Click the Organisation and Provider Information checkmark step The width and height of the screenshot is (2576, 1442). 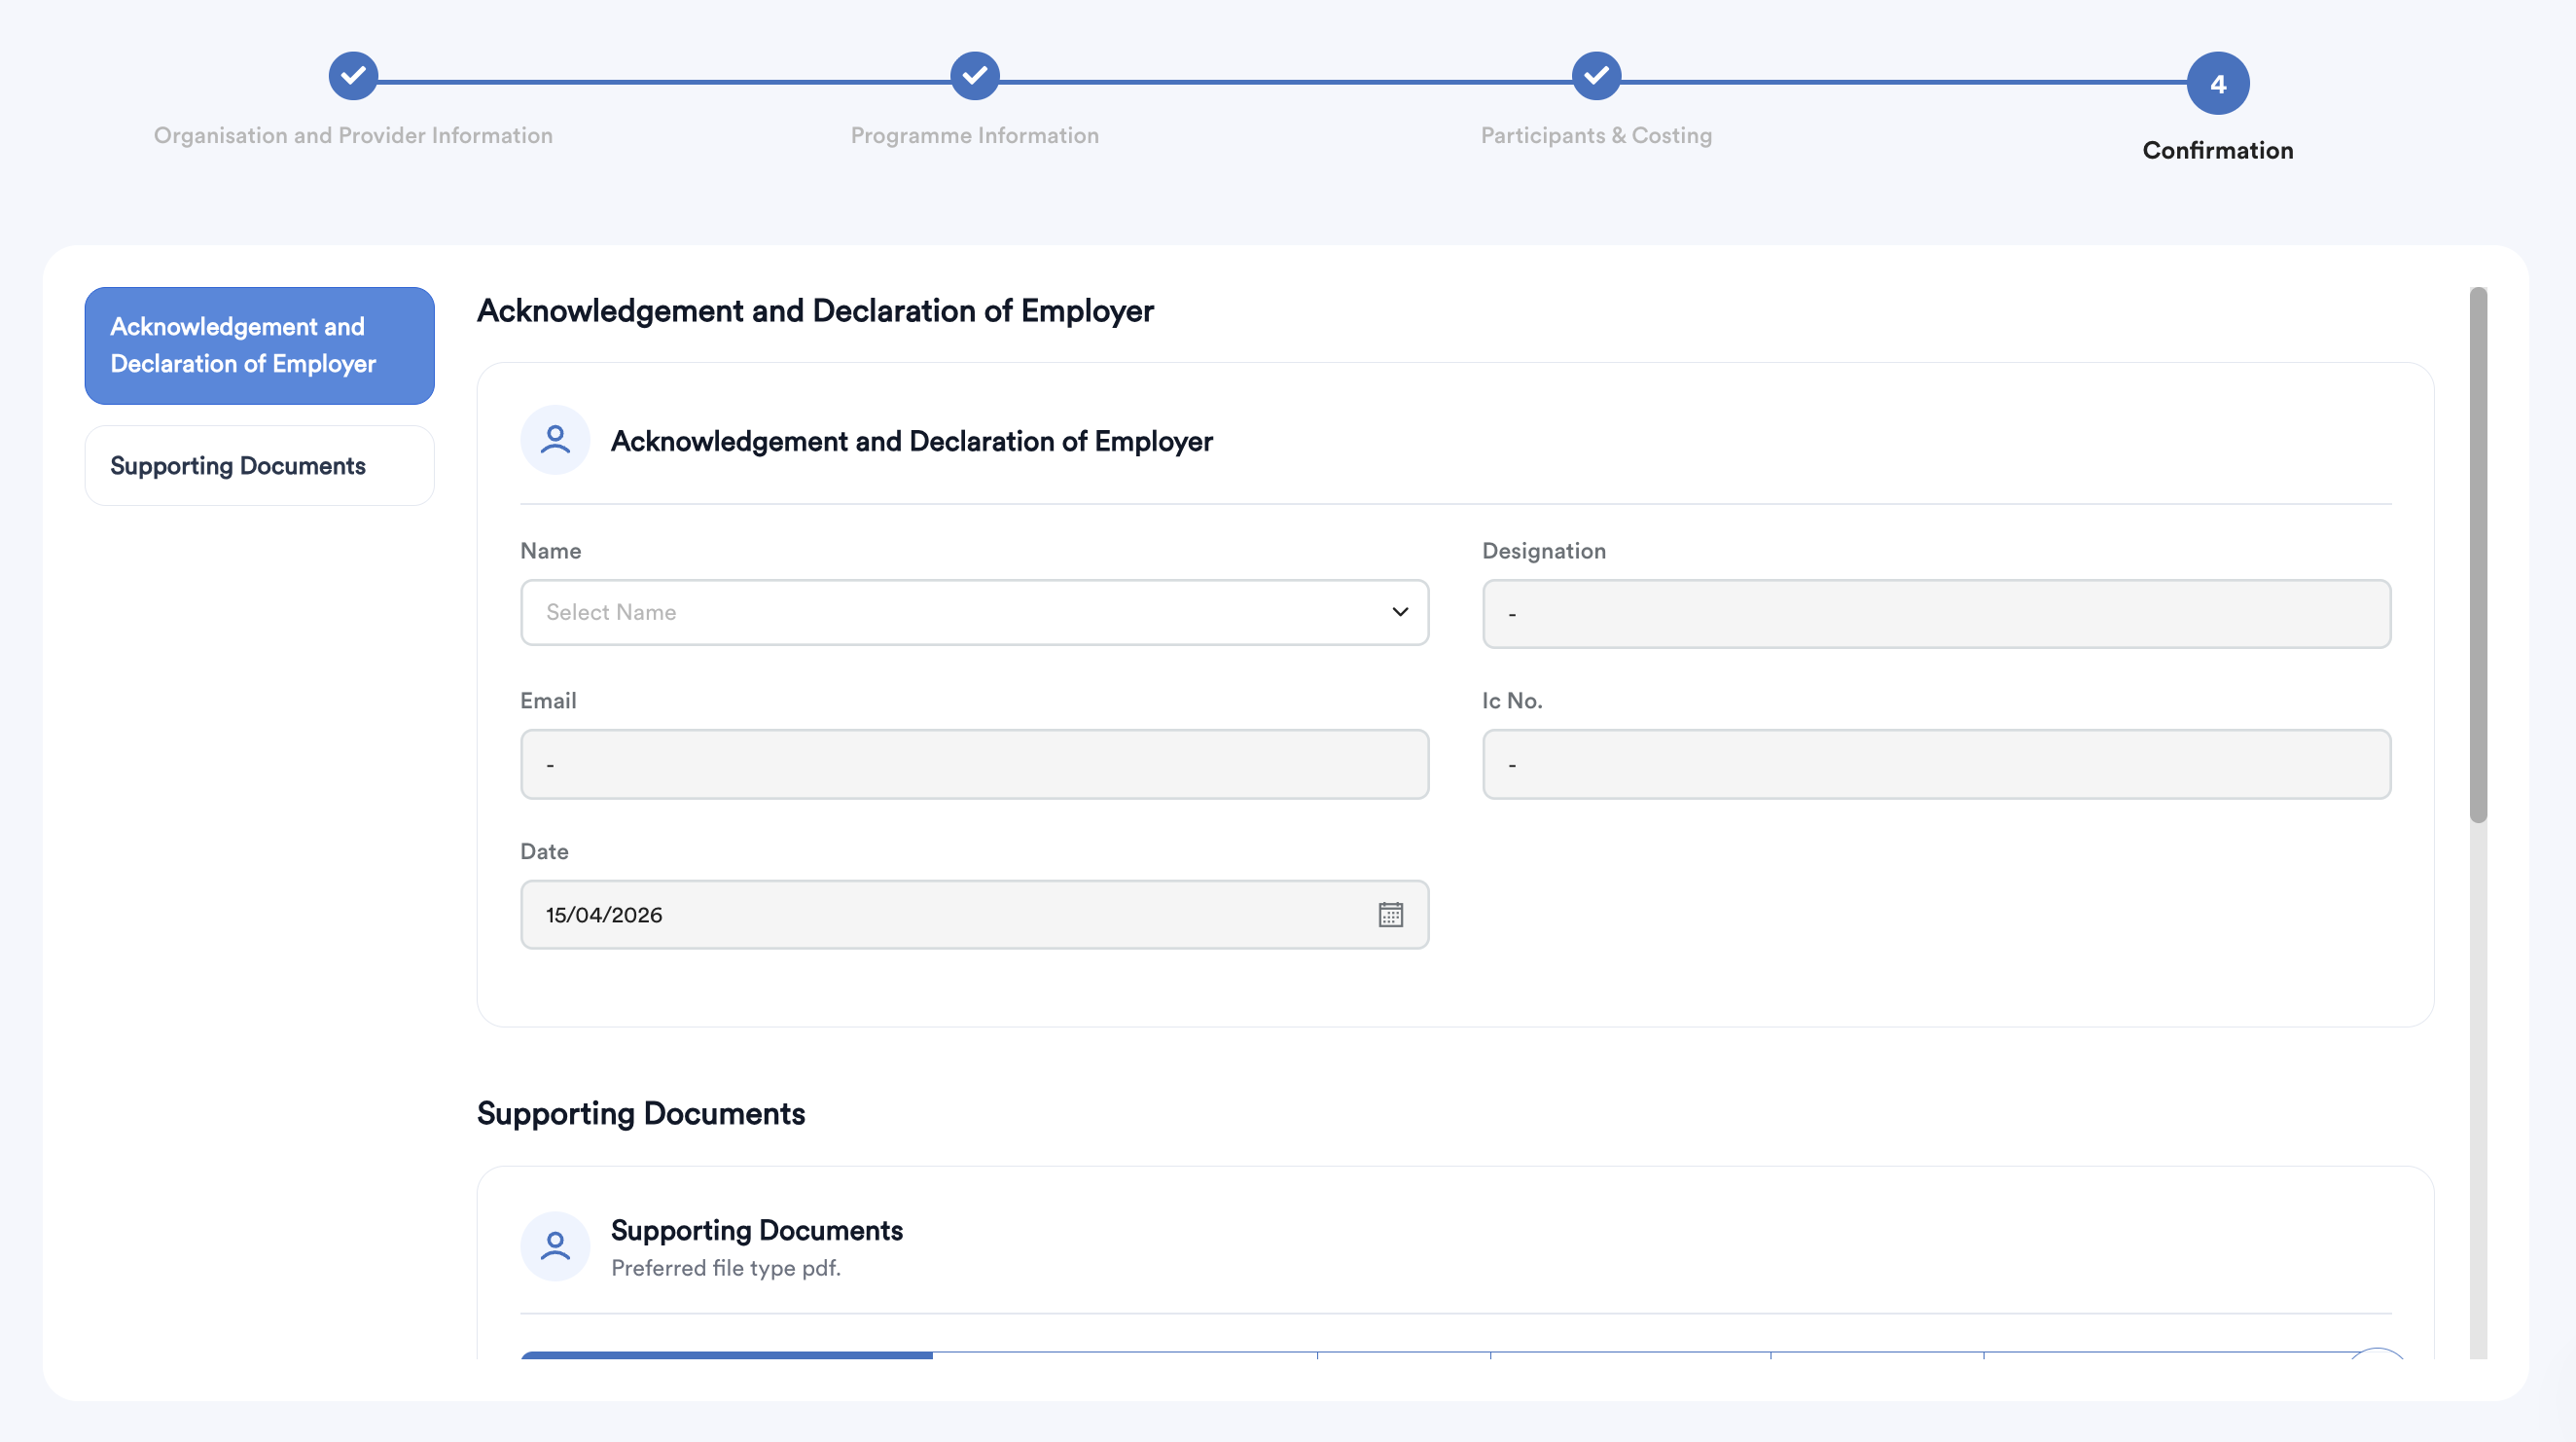(x=353, y=76)
